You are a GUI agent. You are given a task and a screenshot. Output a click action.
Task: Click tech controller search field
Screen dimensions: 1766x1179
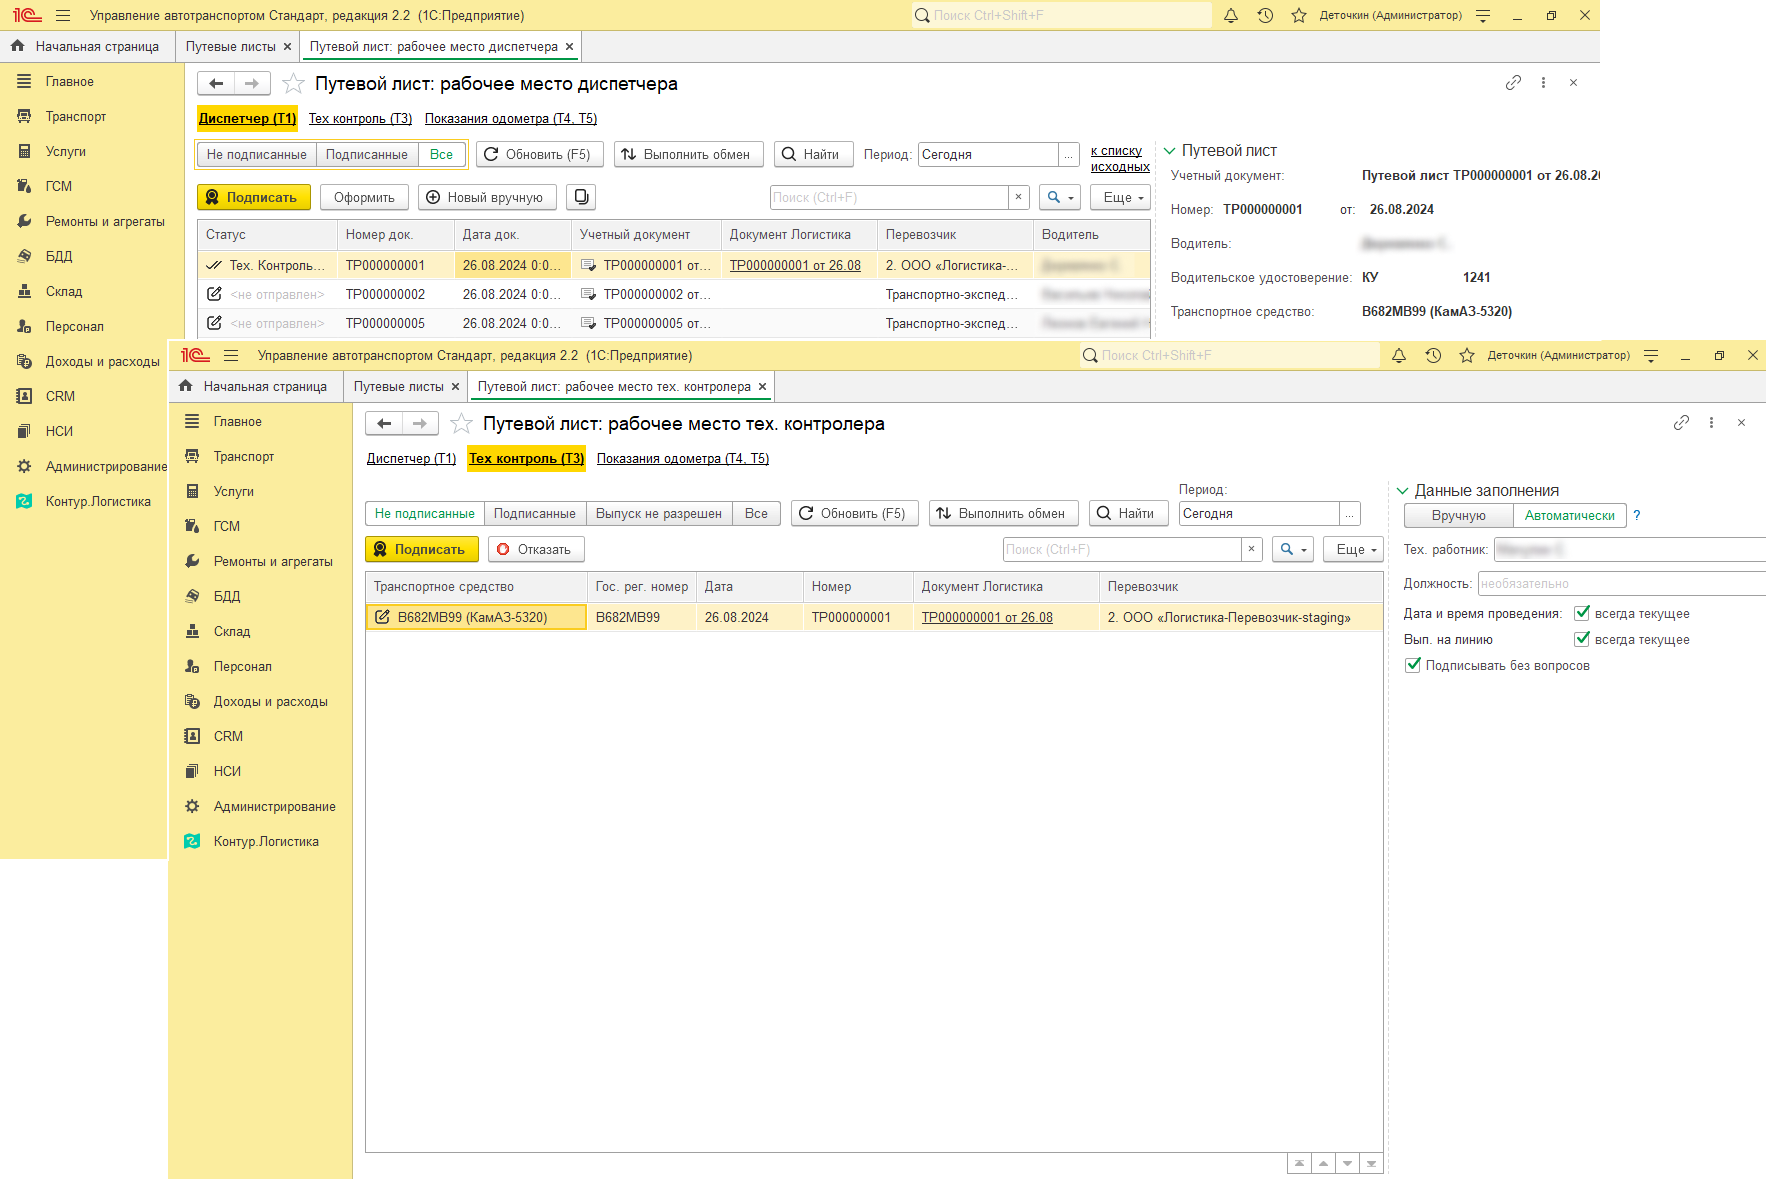tap(1122, 550)
